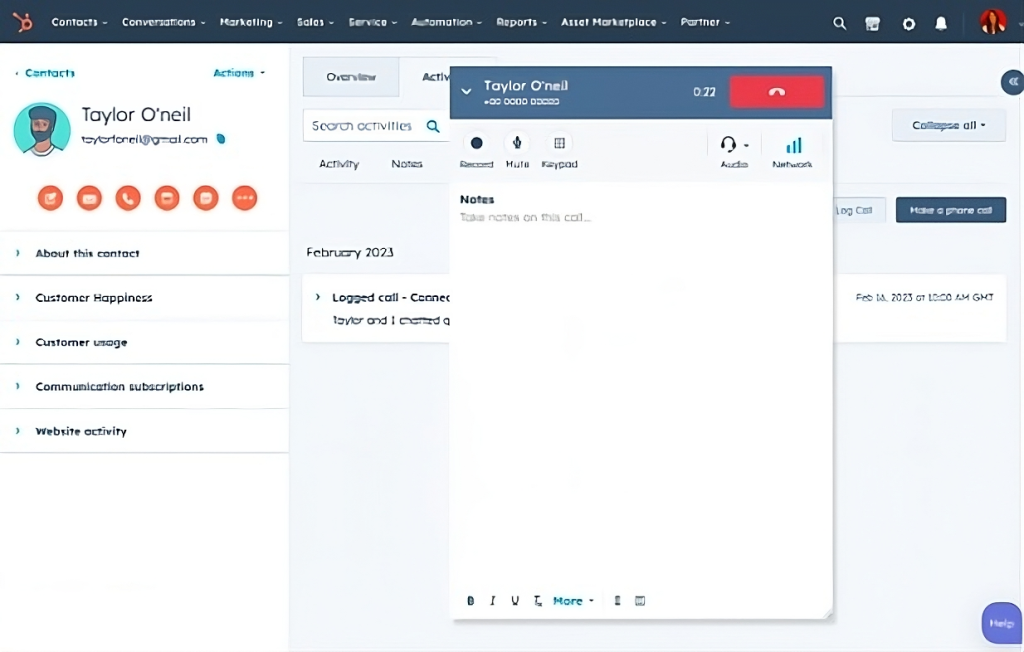Viewport: 1024px width, 652px height.
Task: Open the notifications bell icon
Action: (x=941, y=23)
